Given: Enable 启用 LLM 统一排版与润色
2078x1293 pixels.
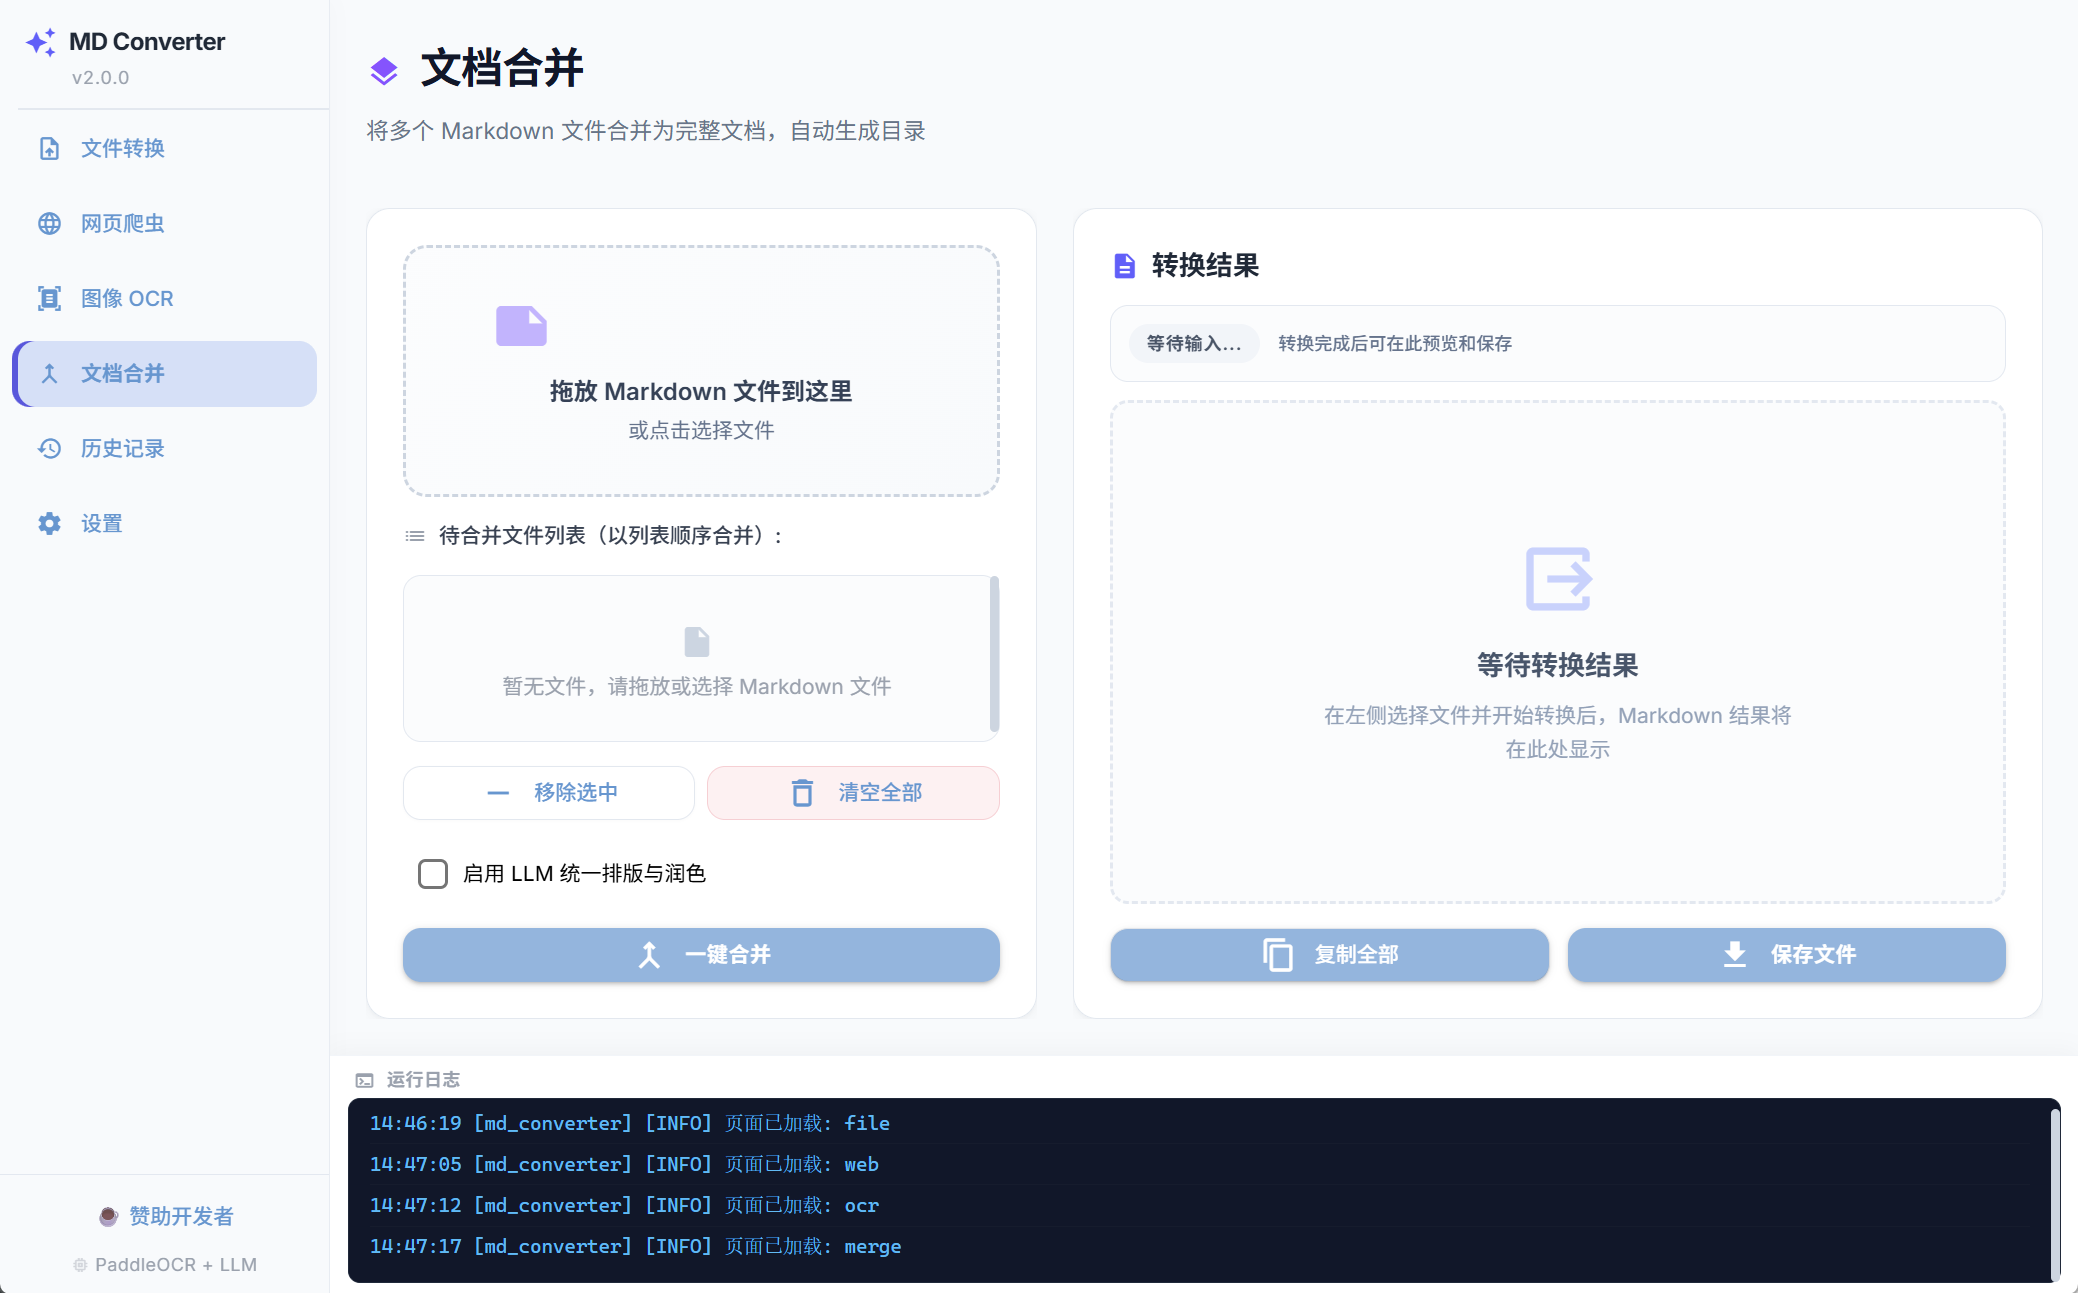Looking at the screenshot, I should coord(432,873).
